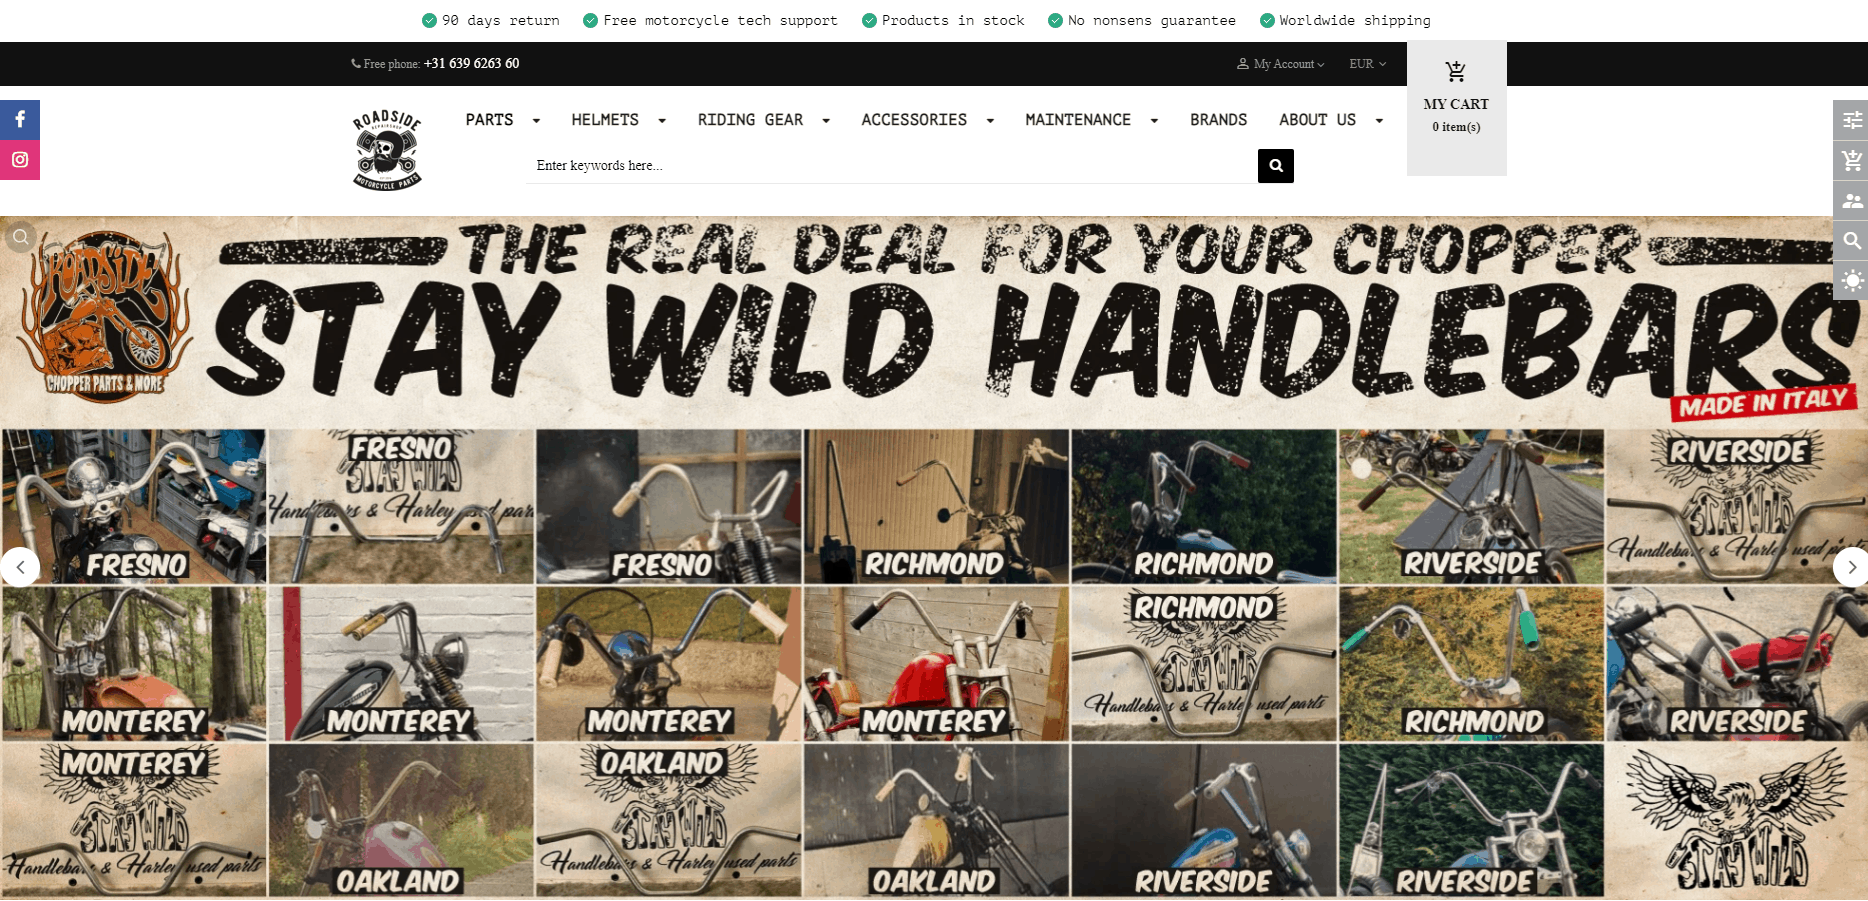Open the Helmets menu
1868x901 pixels.
[x=605, y=120]
